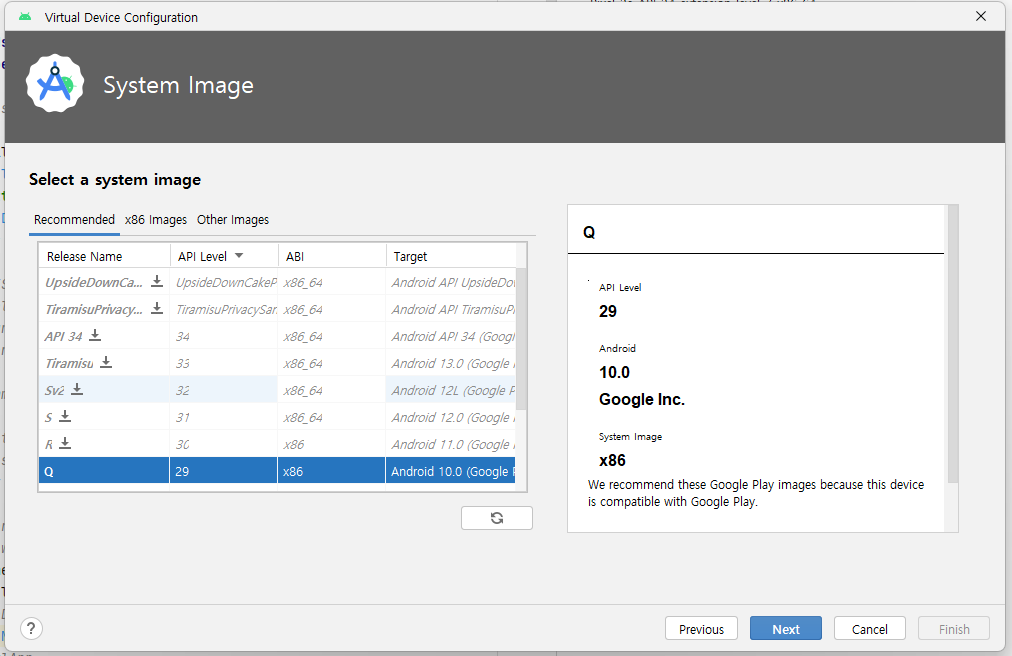Viewport: 1012px width, 656px height.
Task: Click the API level 32 cell
Action: [223, 390]
